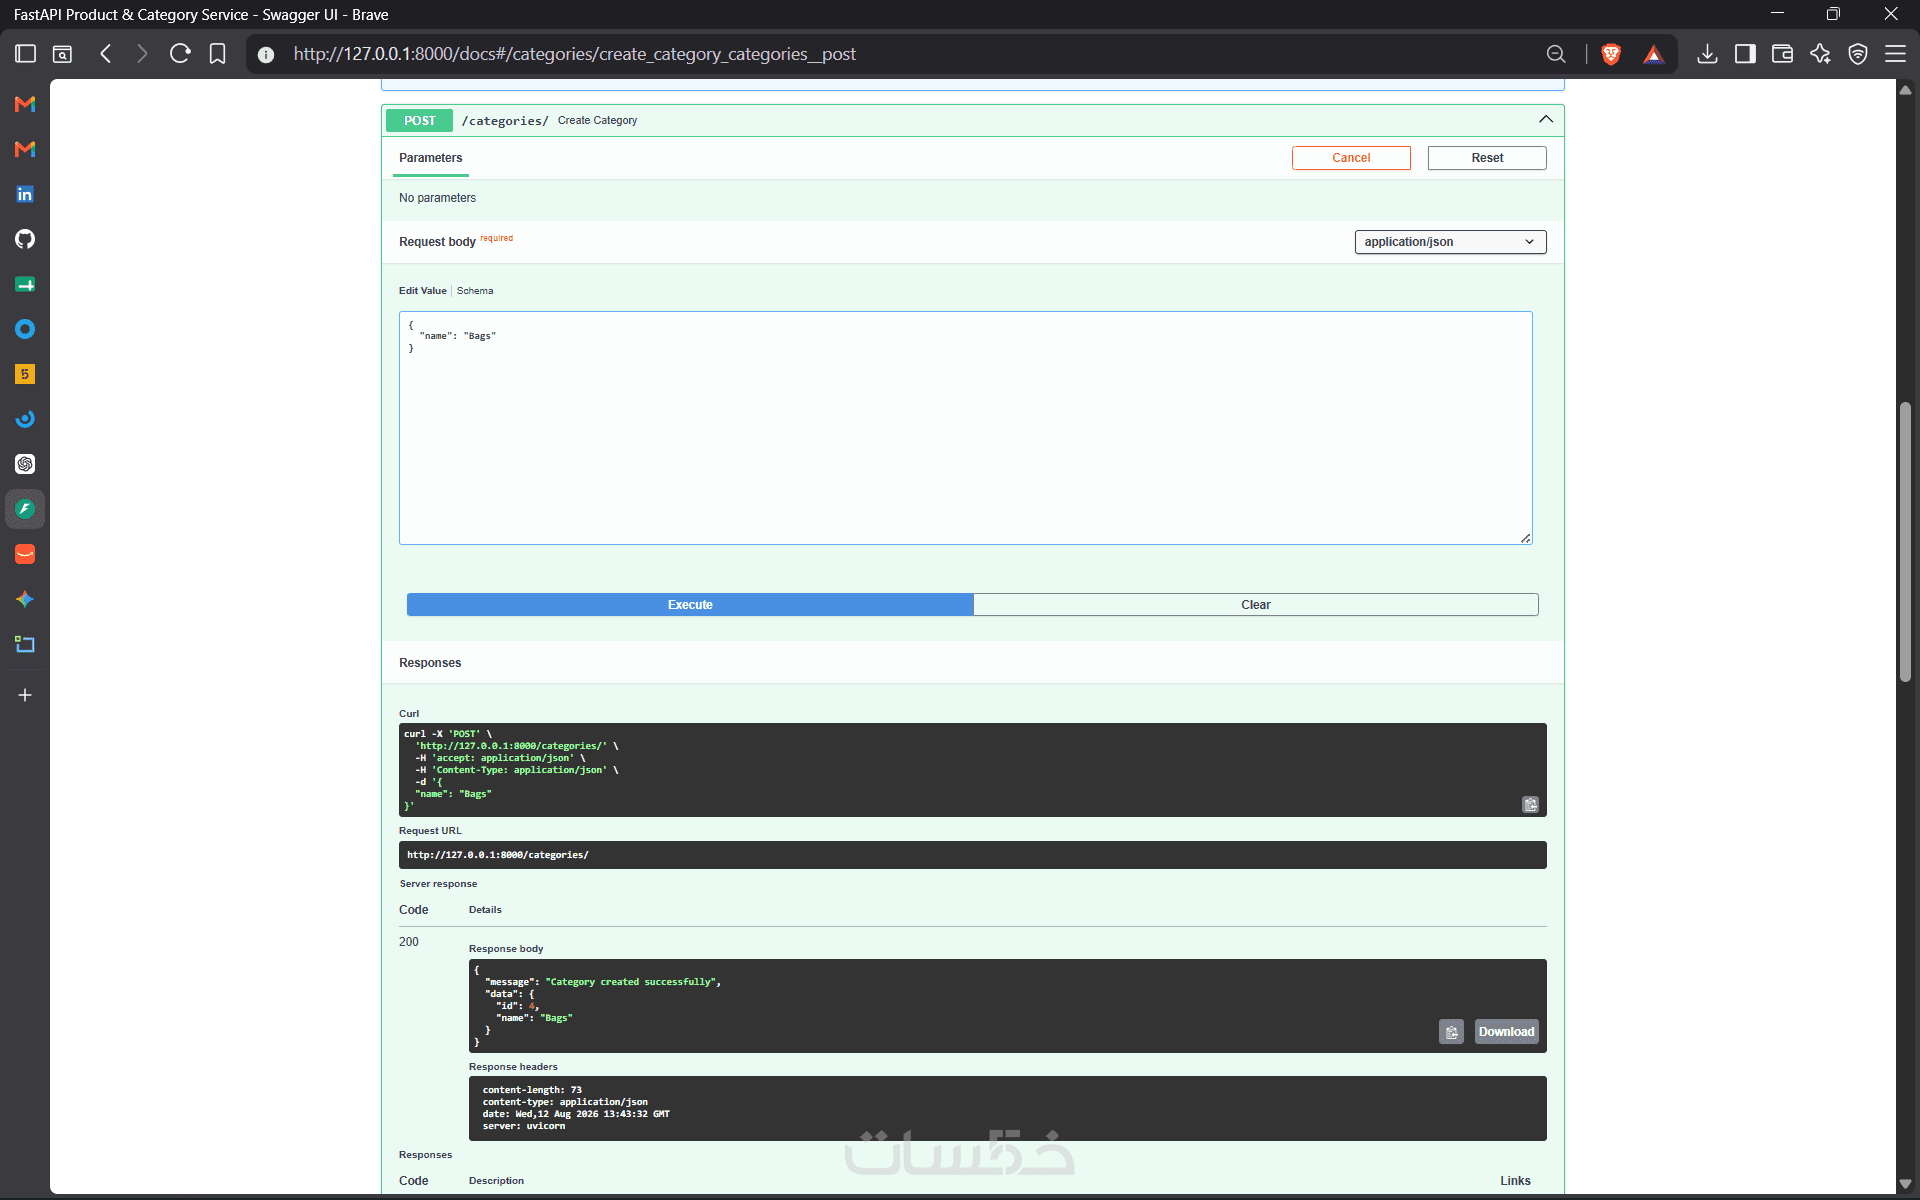Screen dimensions: 1920x1200
Task: Click the top scrollbar up arrow
Action: click(x=1905, y=90)
